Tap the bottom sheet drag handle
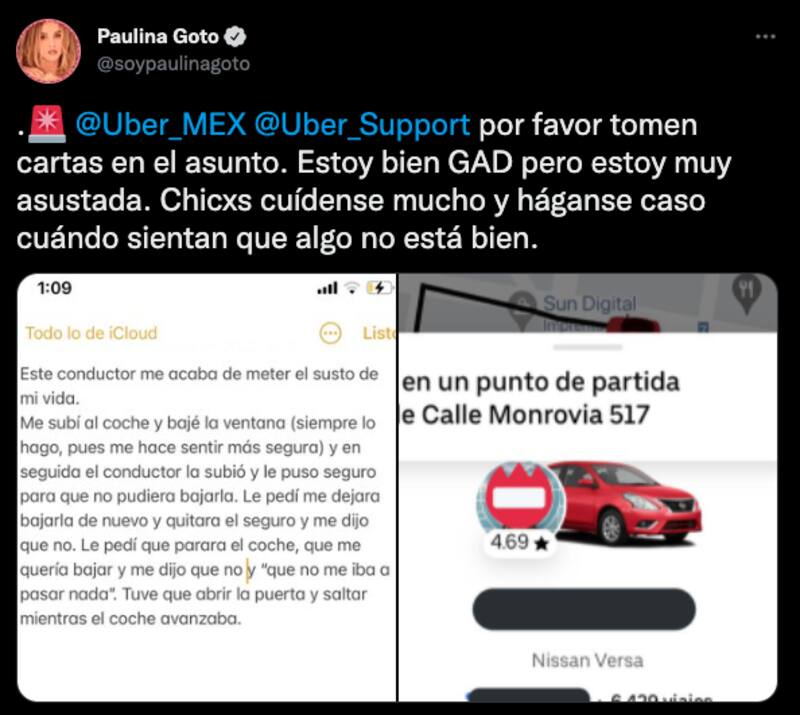The image size is (800, 715). coord(588,347)
